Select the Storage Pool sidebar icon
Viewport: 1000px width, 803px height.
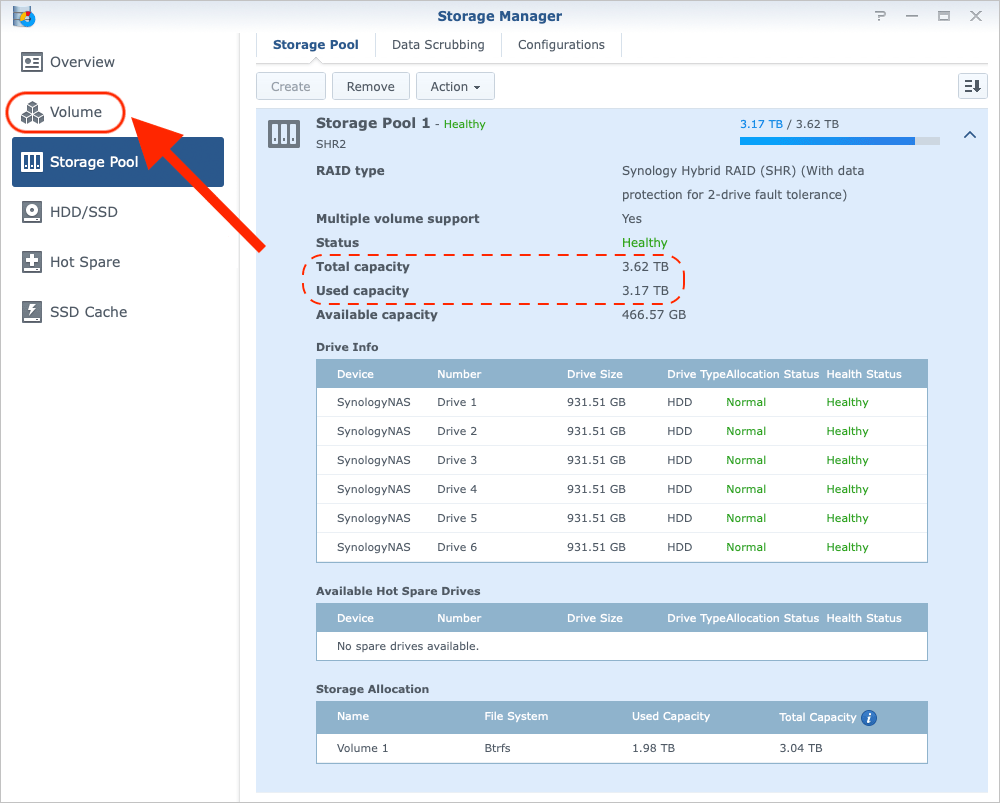(x=32, y=162)
